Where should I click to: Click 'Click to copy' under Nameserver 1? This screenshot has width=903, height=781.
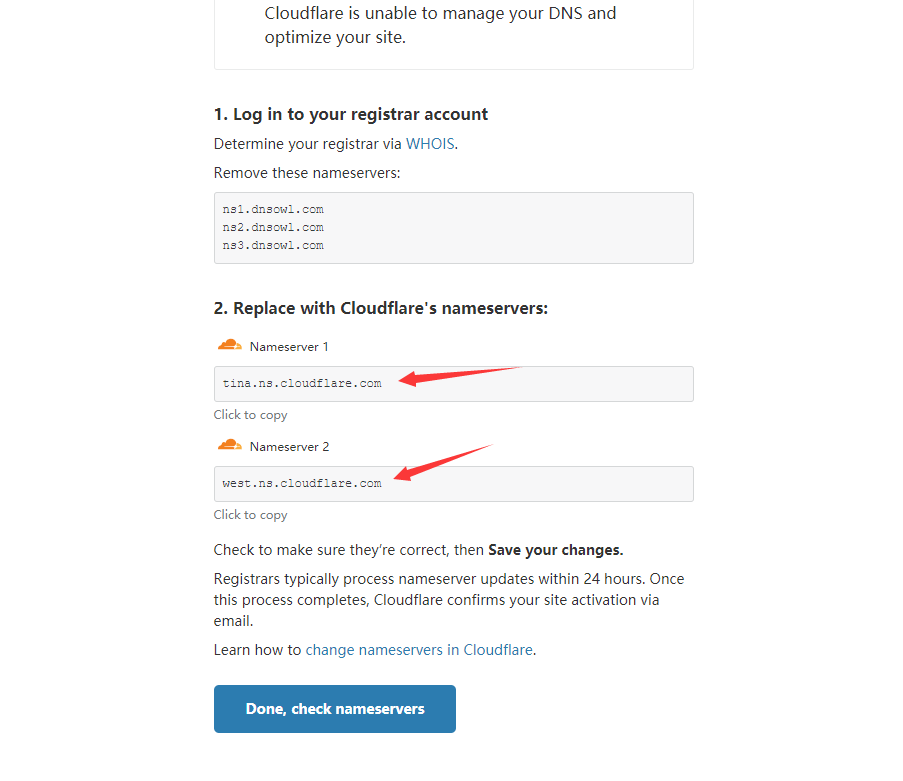pyautogui.click(x=250, y=415)
